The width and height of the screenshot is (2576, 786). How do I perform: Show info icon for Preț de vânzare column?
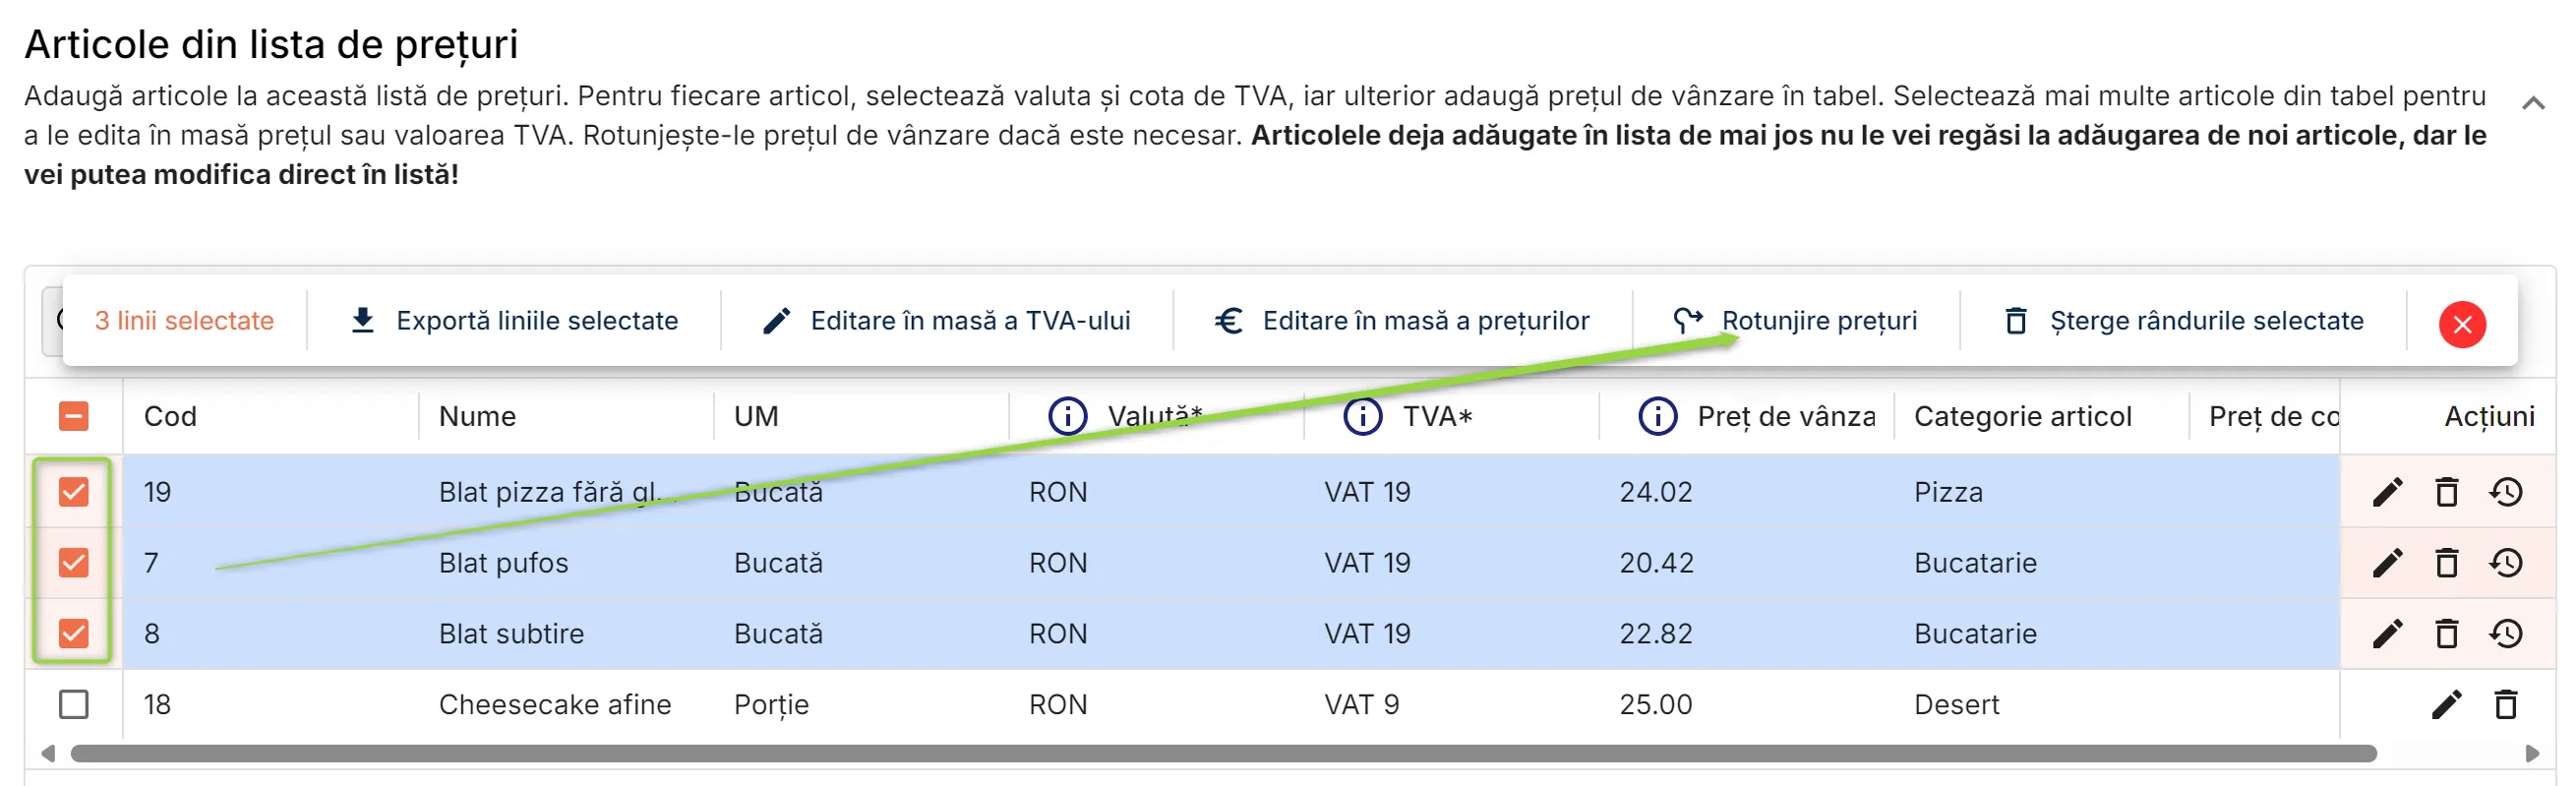click(x=1657, y=416)
